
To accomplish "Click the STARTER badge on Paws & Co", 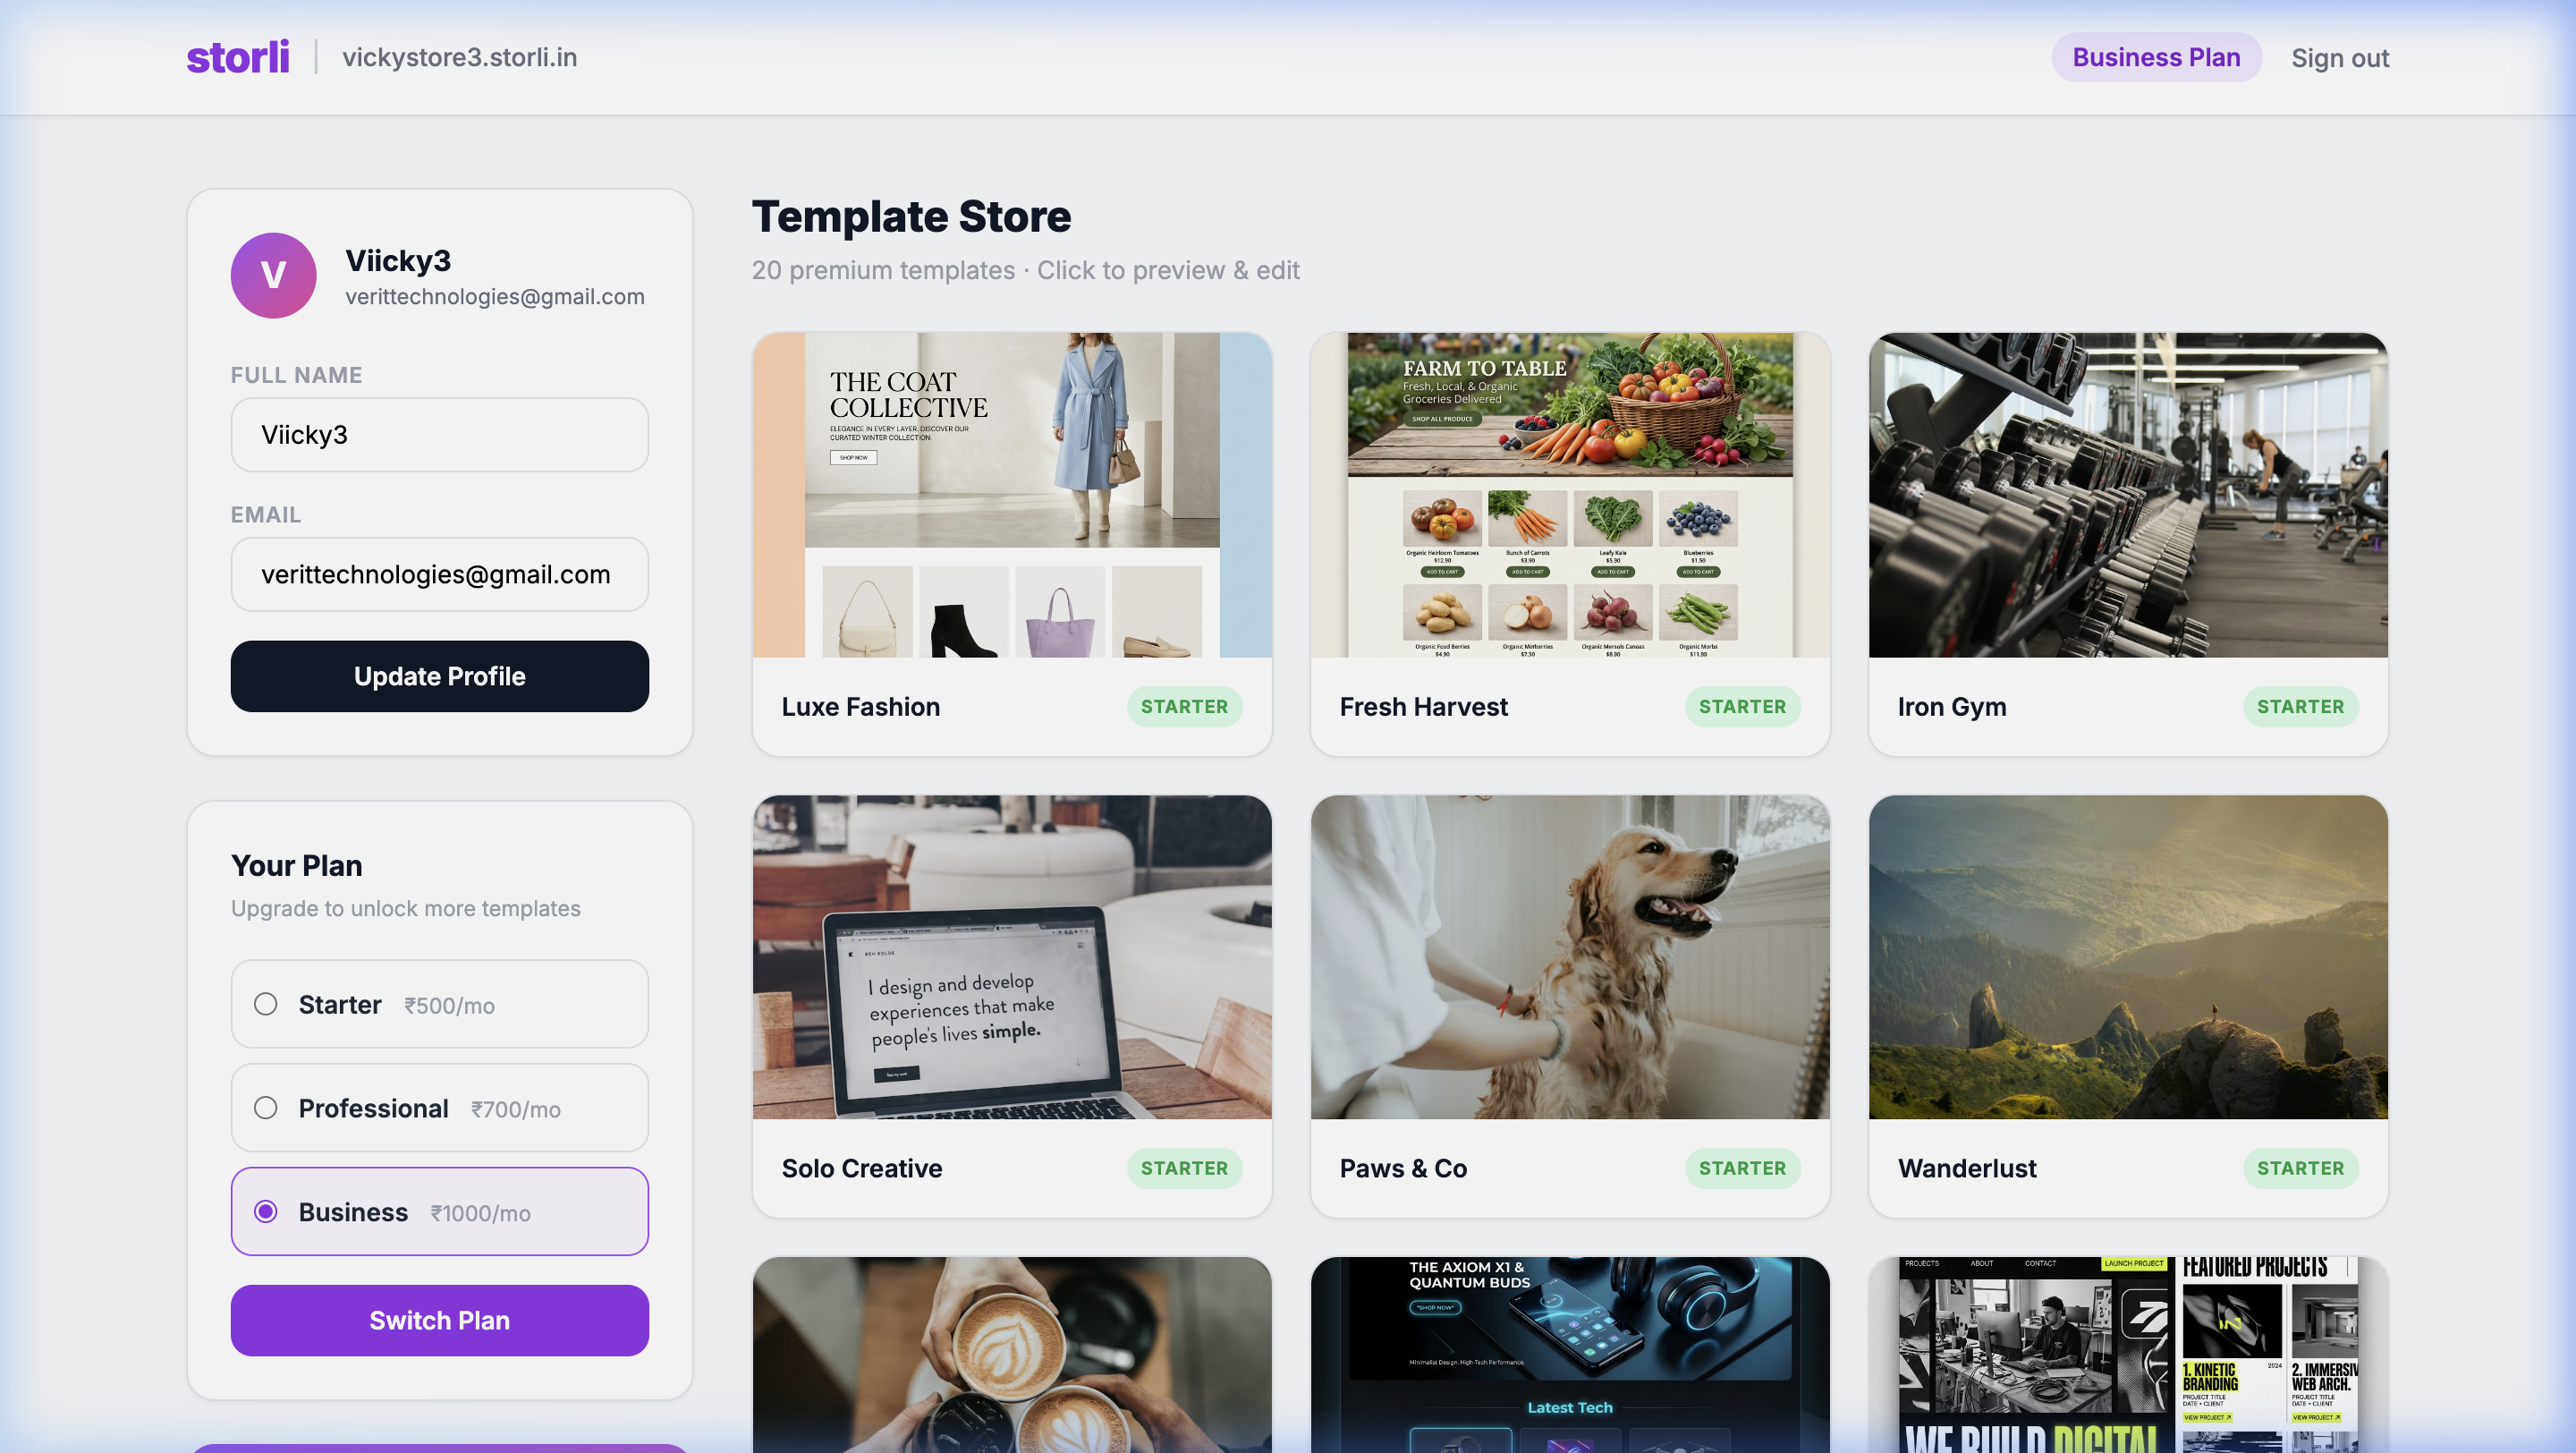I will (1742, 1168).
